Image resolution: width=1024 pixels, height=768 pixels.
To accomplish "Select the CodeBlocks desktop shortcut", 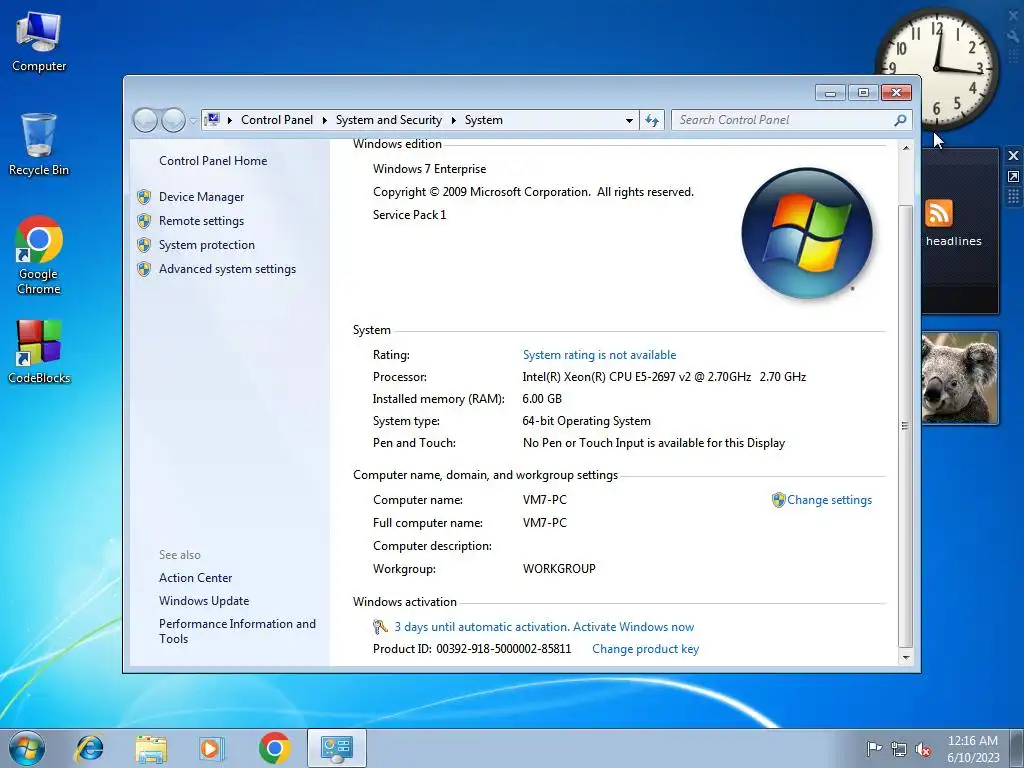I will 39,351.
